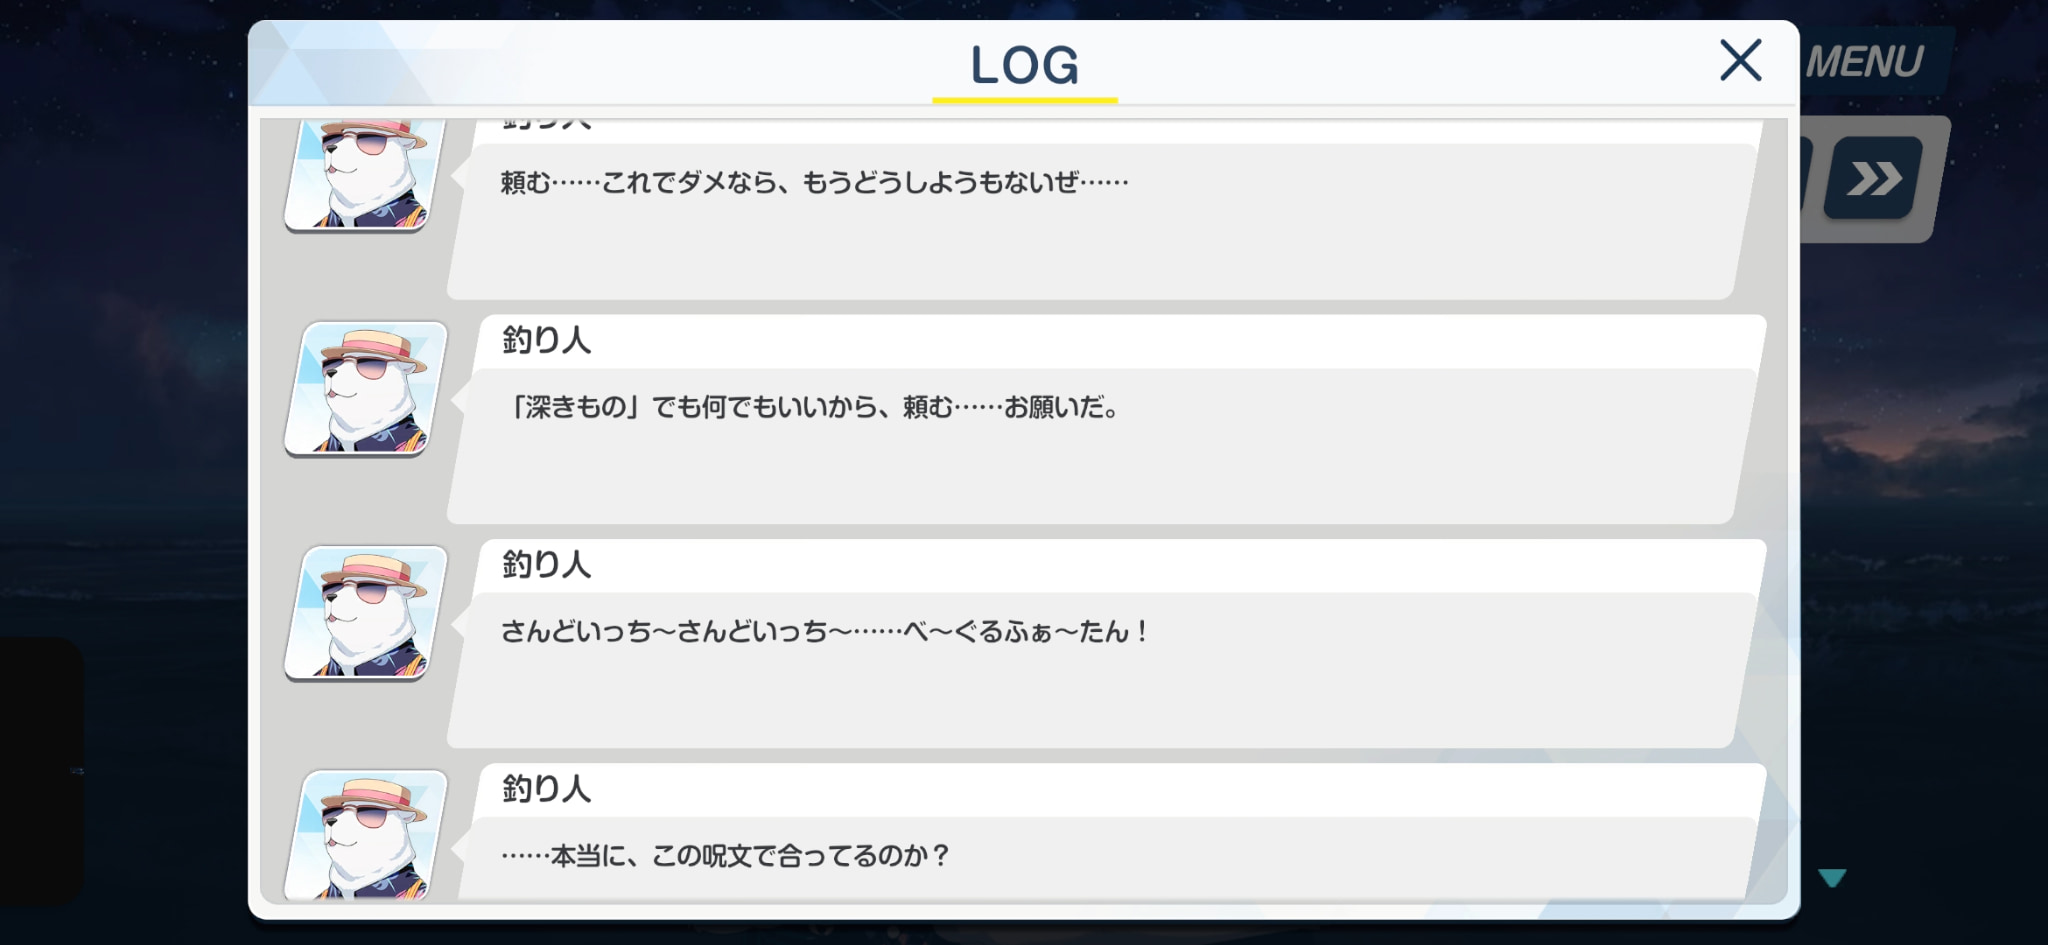2048x945 pixels.
Task: Select the log entry 「深きもの」でも何でもいいから
Action: tap(1102, 446)
